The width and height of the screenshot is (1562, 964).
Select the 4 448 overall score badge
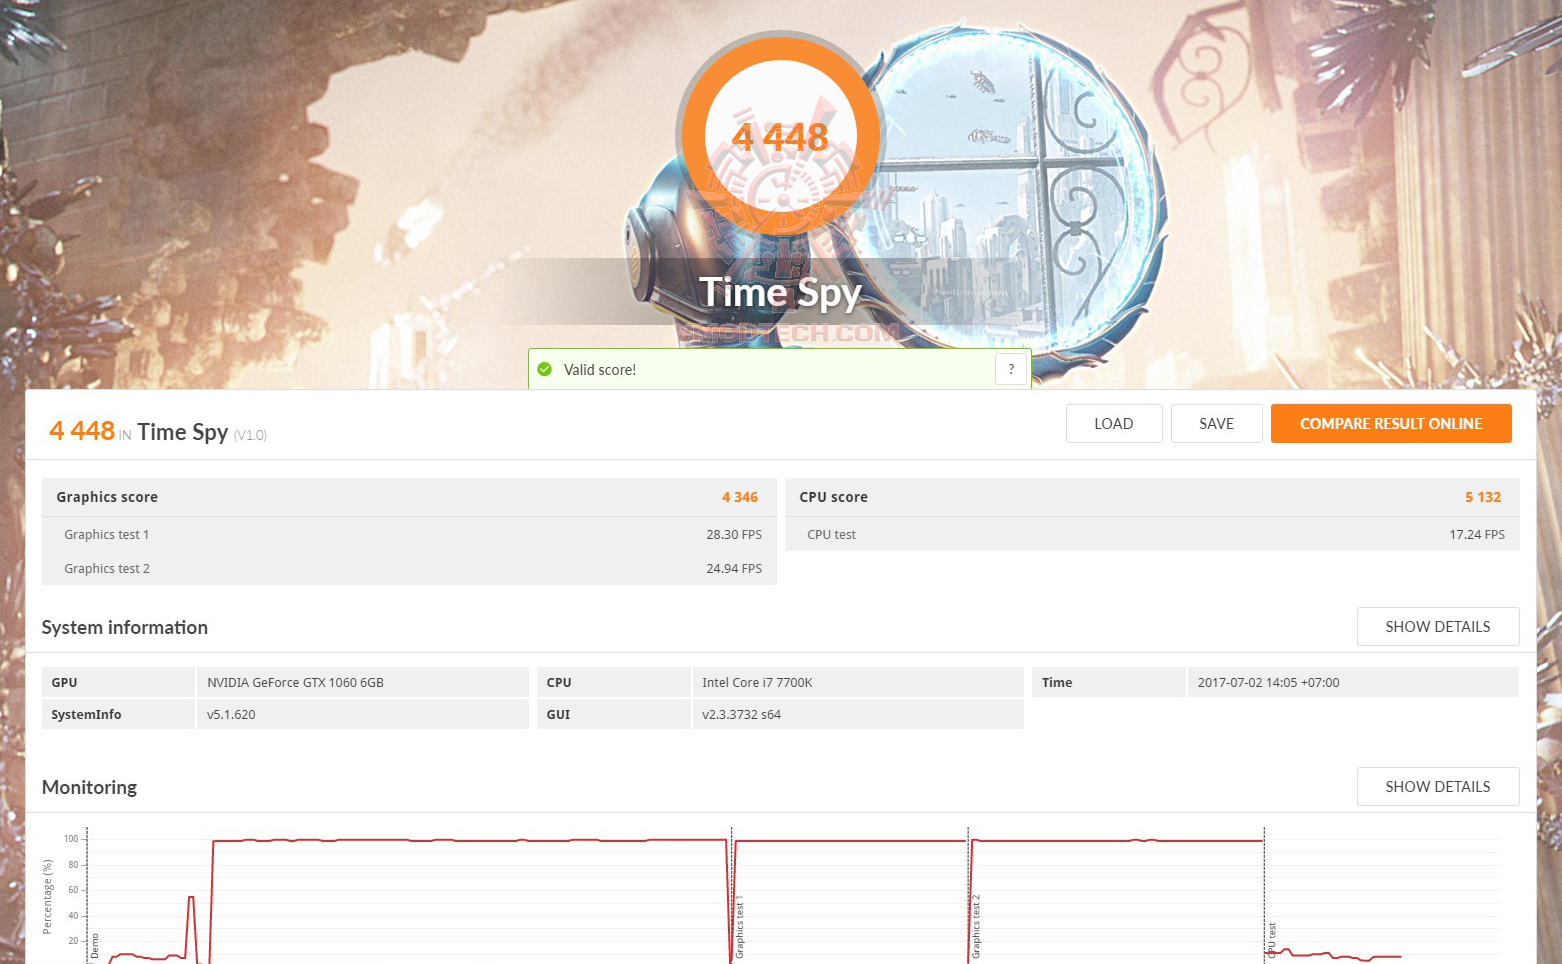point(781,135)
